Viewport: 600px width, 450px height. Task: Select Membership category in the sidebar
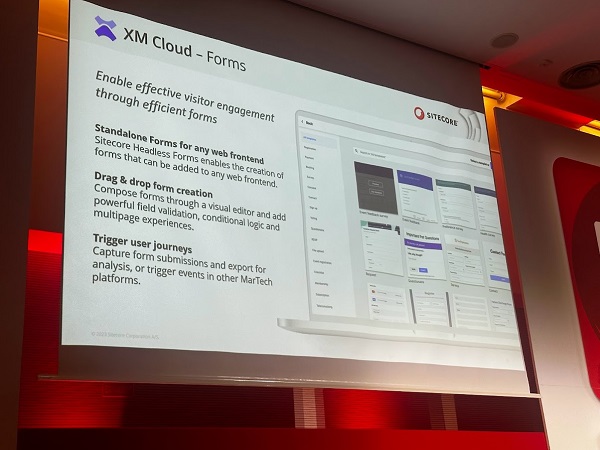click(321, 284)
